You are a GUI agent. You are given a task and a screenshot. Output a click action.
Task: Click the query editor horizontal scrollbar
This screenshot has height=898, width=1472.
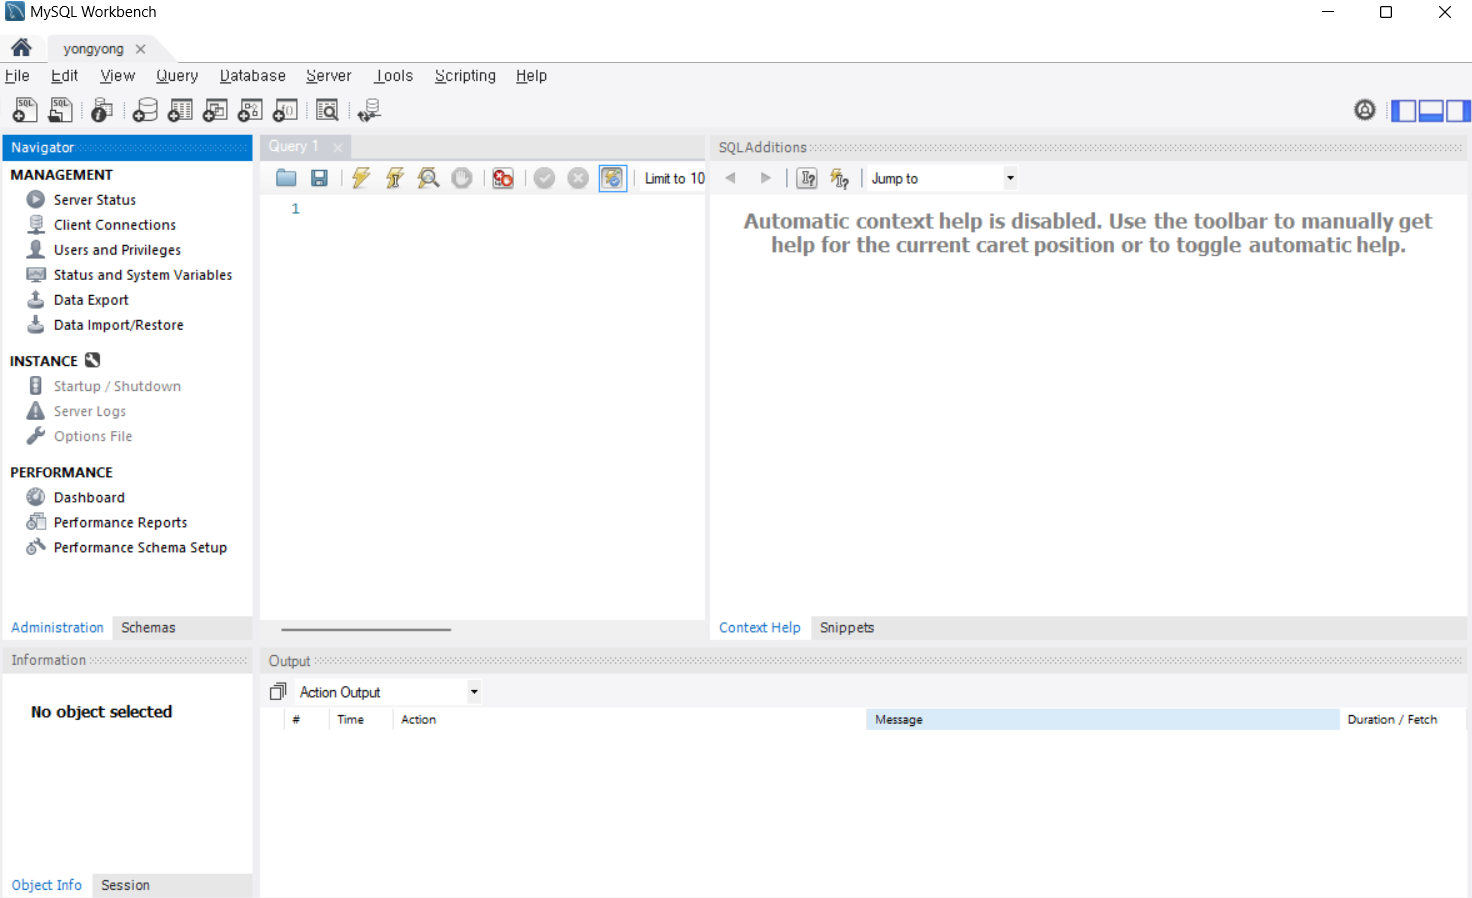[x=366, y=629]
